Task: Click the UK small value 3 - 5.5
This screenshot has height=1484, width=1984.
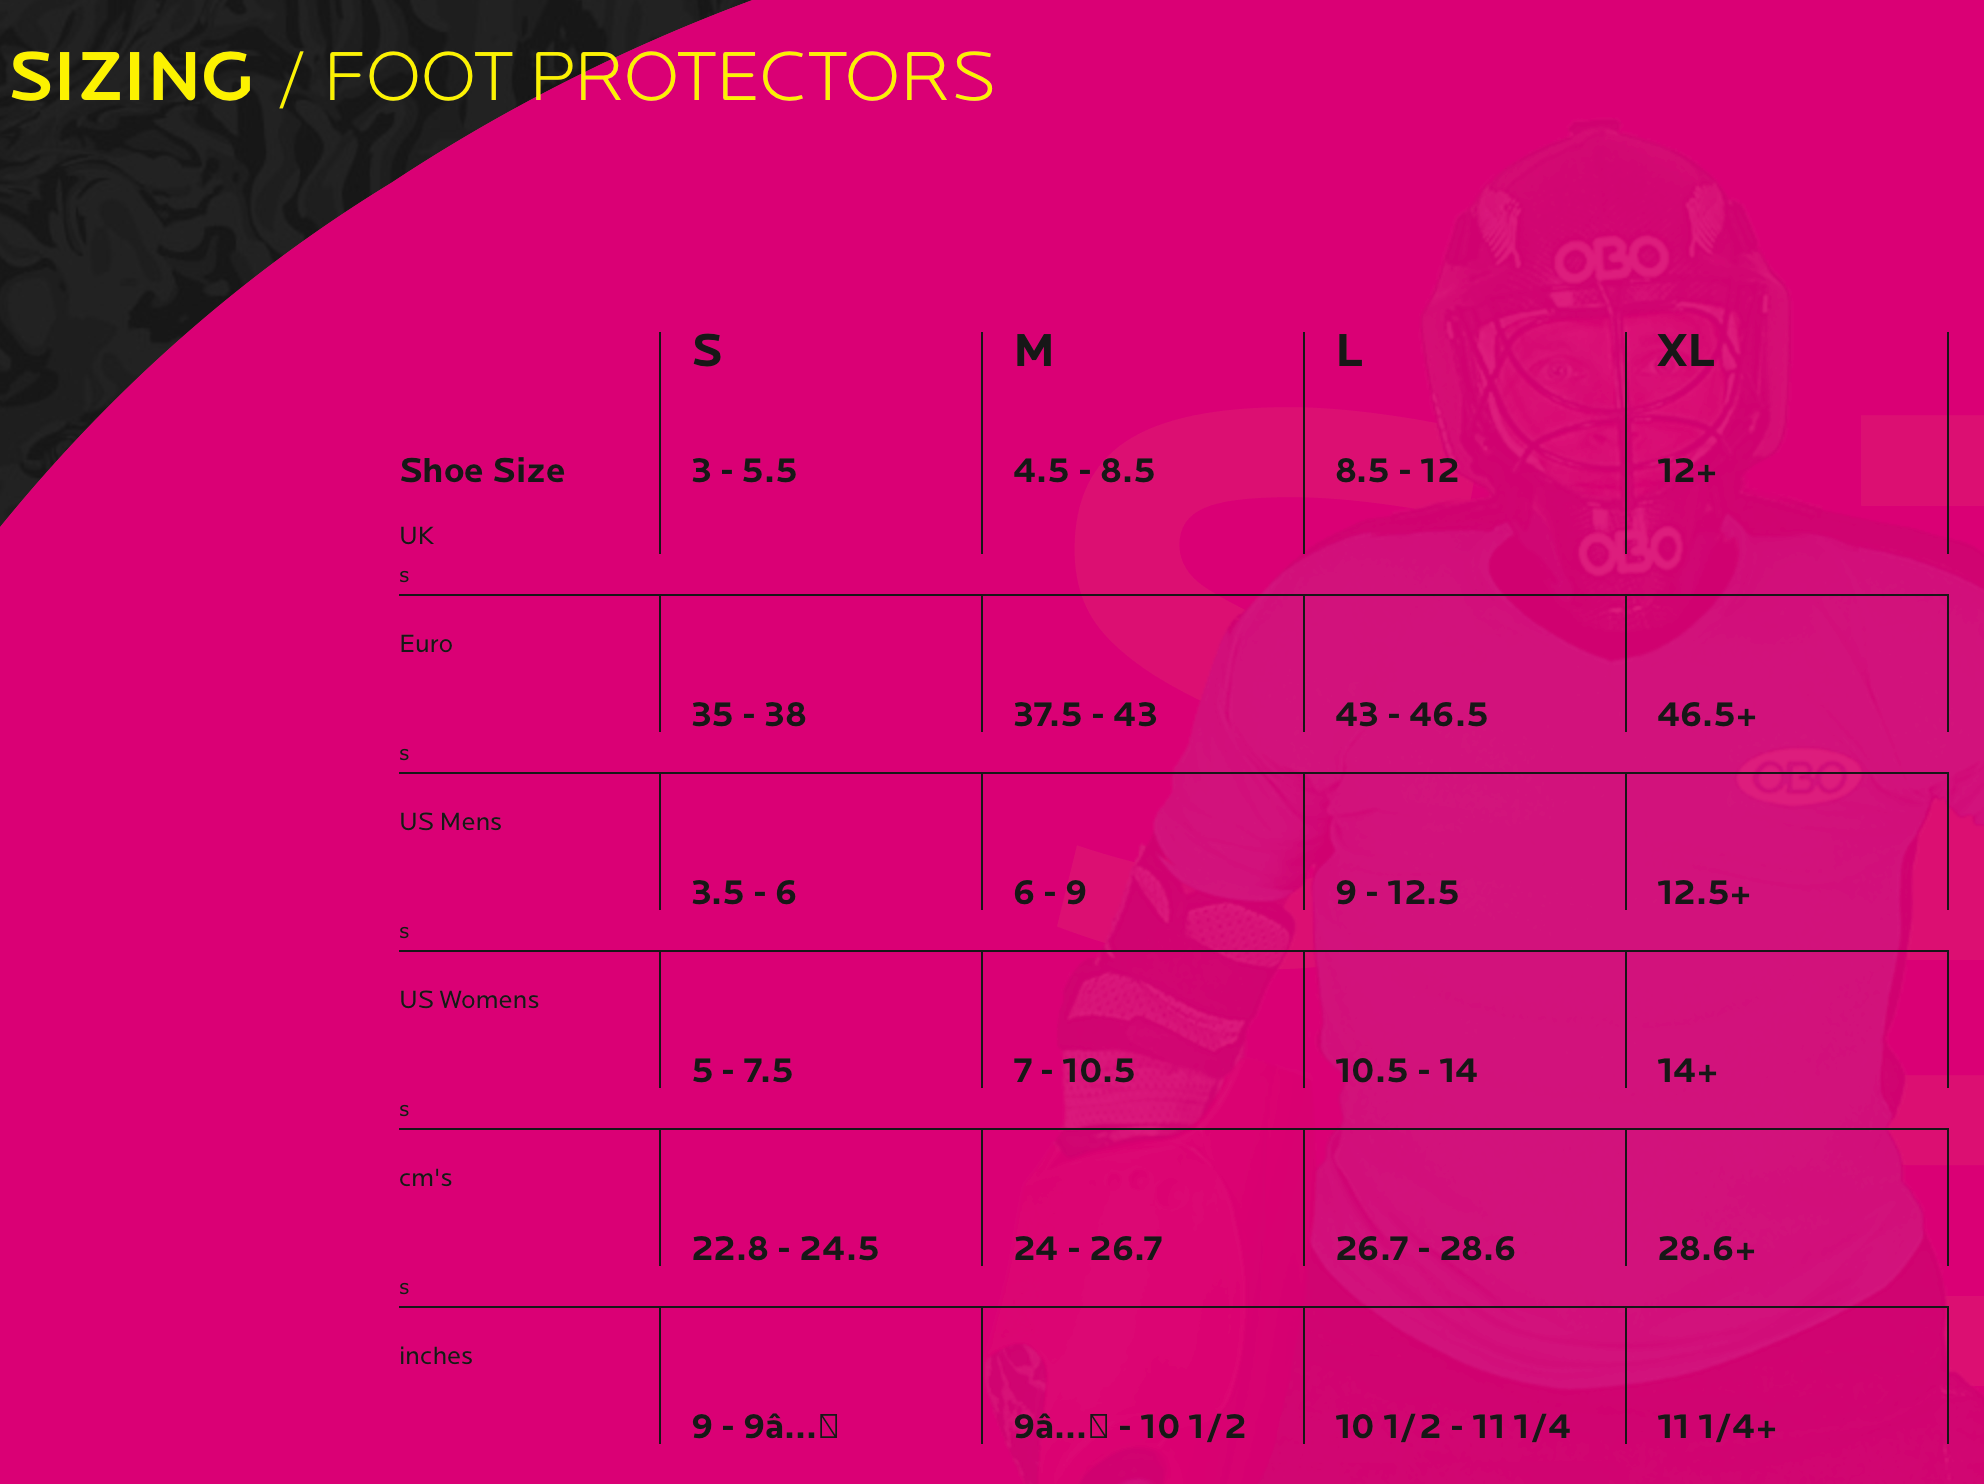Action: tap(744, 470)
